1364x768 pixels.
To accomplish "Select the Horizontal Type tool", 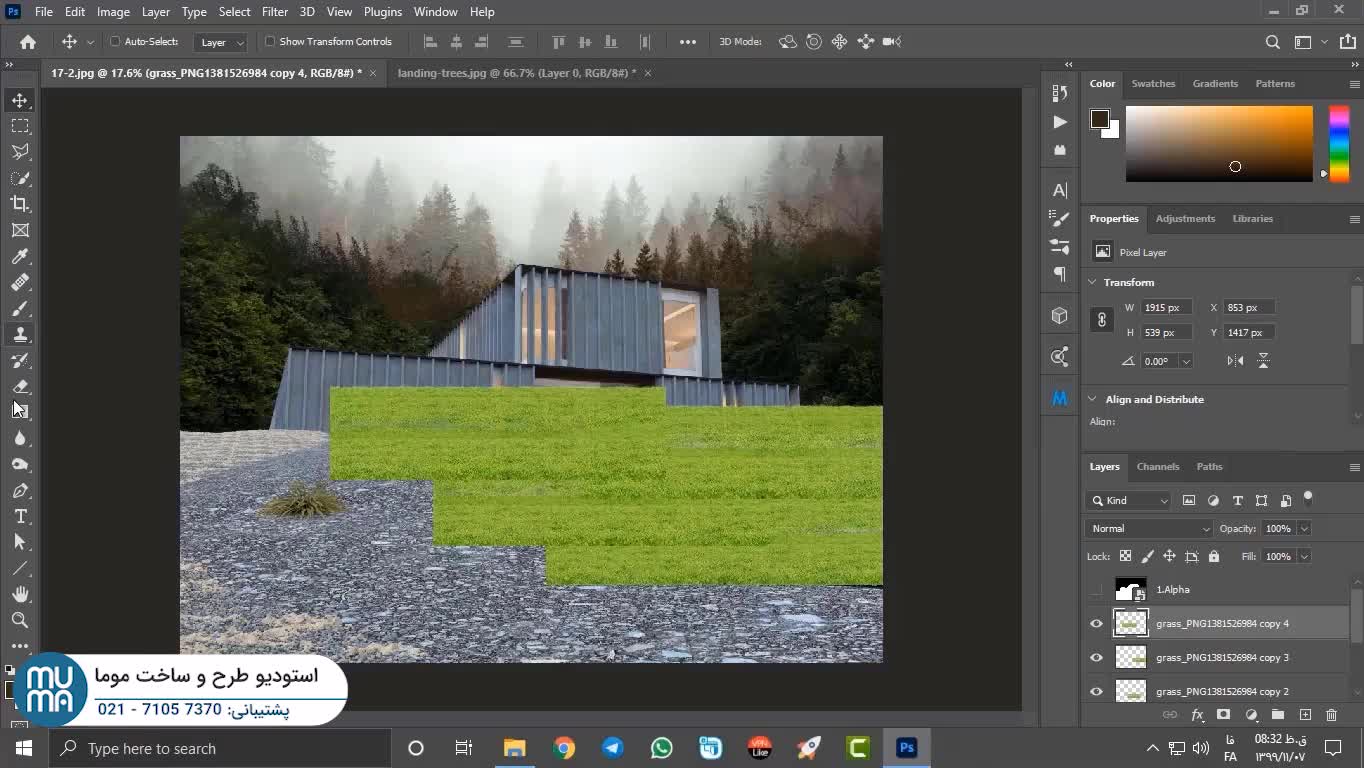I will [x=20, y=516].
